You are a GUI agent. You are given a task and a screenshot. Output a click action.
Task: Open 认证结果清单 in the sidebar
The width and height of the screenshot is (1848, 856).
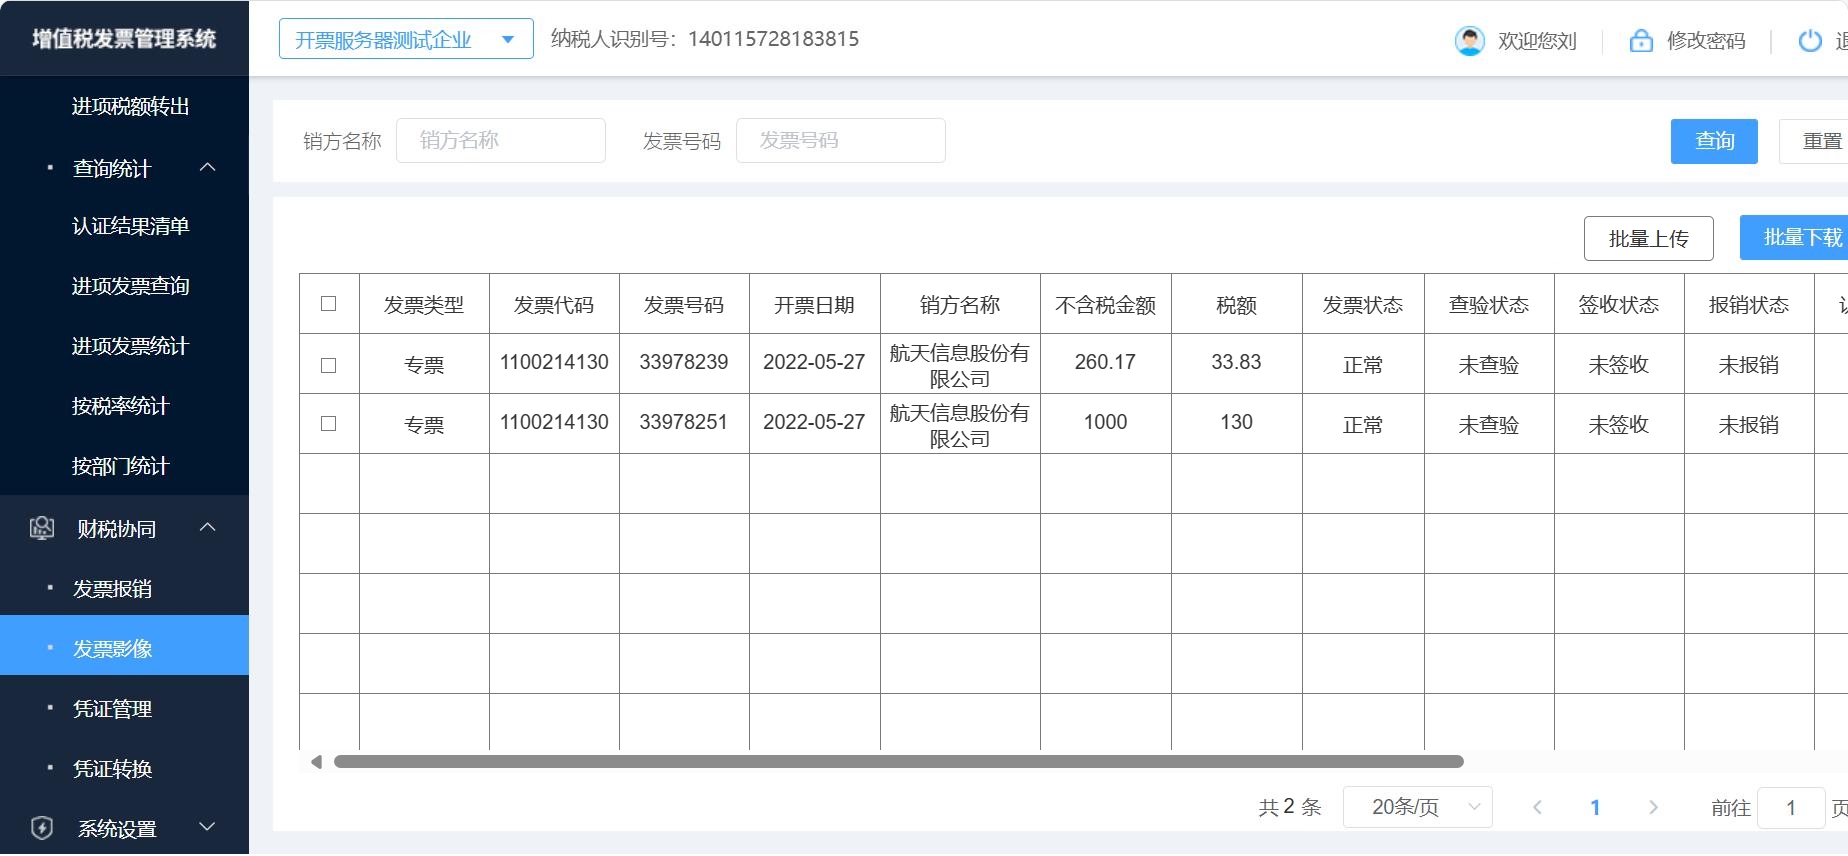point(131,227)
